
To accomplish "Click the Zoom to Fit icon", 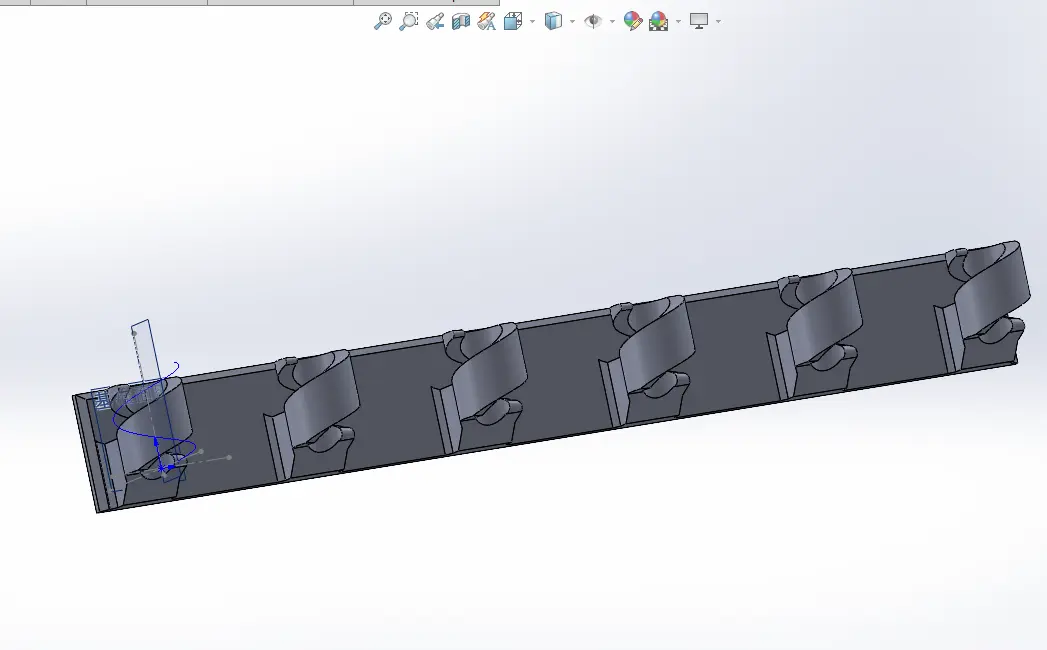I will 383,21.
